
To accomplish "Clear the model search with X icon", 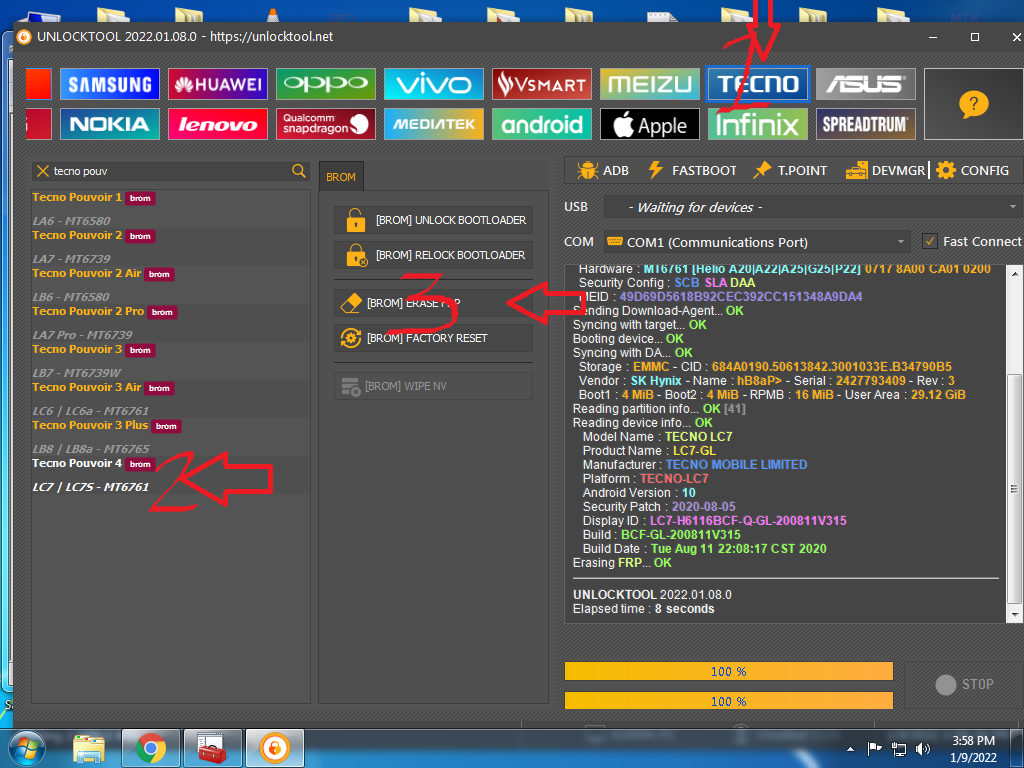I will [x=43, y=171].
